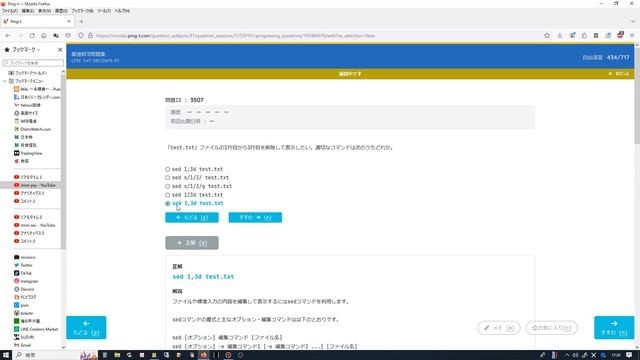
Task: Open the Gmail bookmark
Action: pos(23,345)
